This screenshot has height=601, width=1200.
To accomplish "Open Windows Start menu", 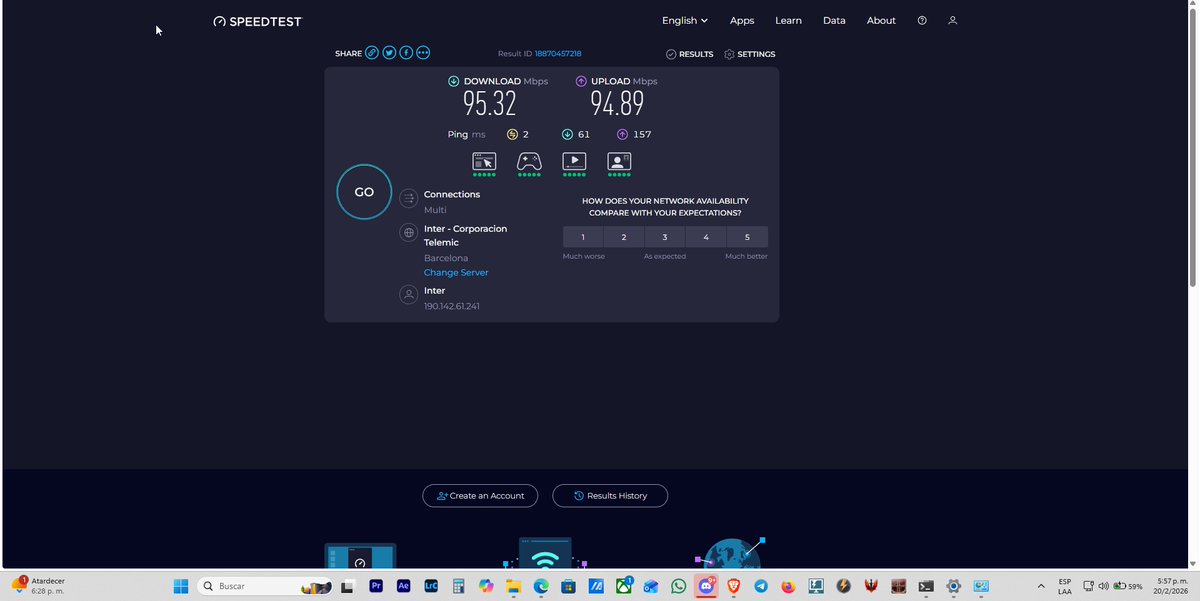I will (181, 586).
